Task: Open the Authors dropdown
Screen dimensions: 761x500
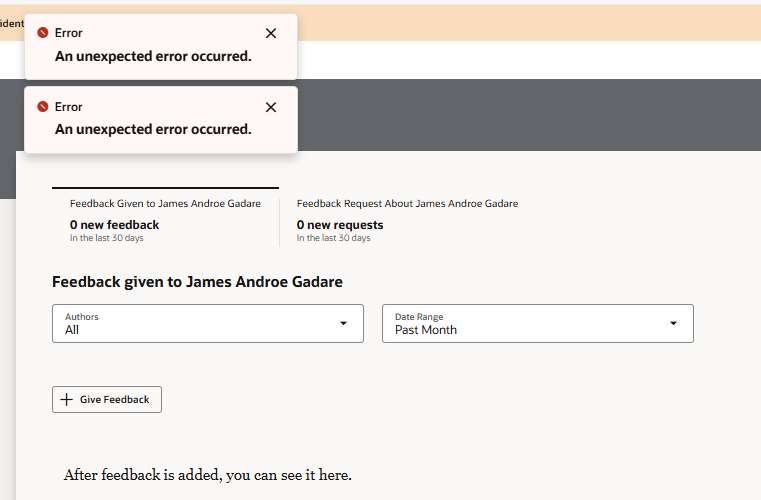Action: click(208, 323)
